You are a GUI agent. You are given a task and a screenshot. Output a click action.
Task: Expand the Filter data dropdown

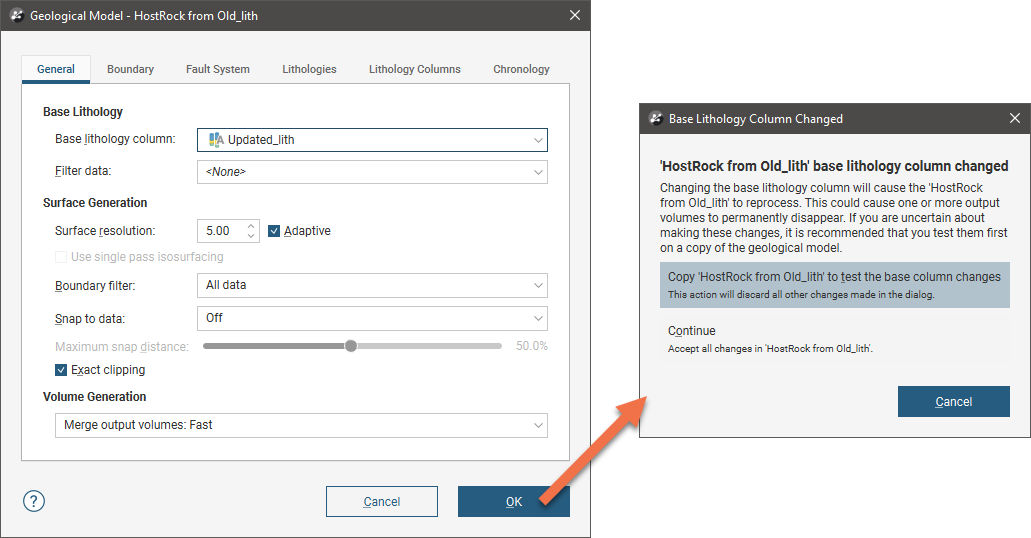pos(538,172)
